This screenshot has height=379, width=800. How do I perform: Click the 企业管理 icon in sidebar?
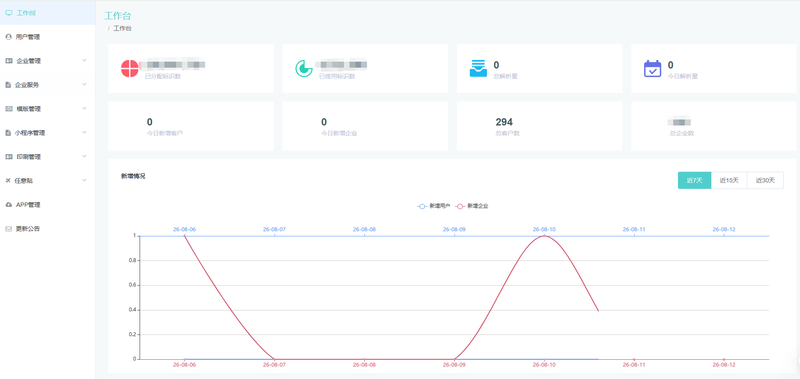8,61
